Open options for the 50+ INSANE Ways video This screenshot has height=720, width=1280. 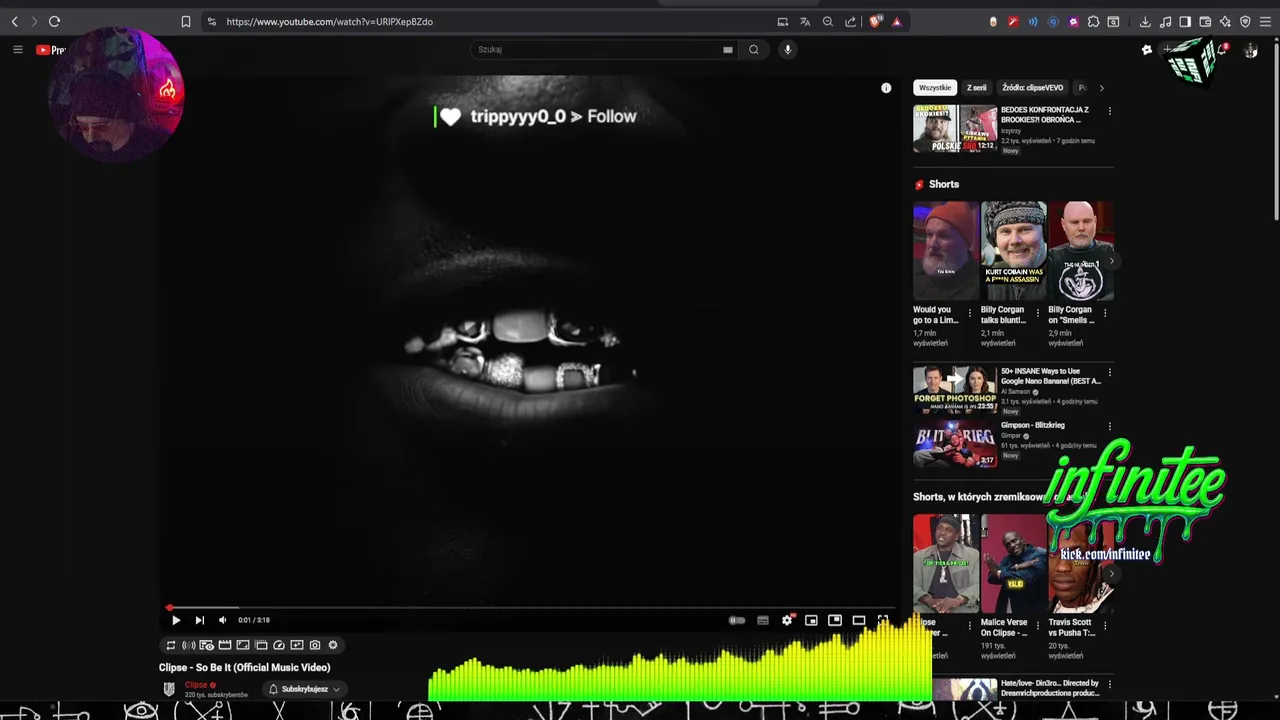1109,373
